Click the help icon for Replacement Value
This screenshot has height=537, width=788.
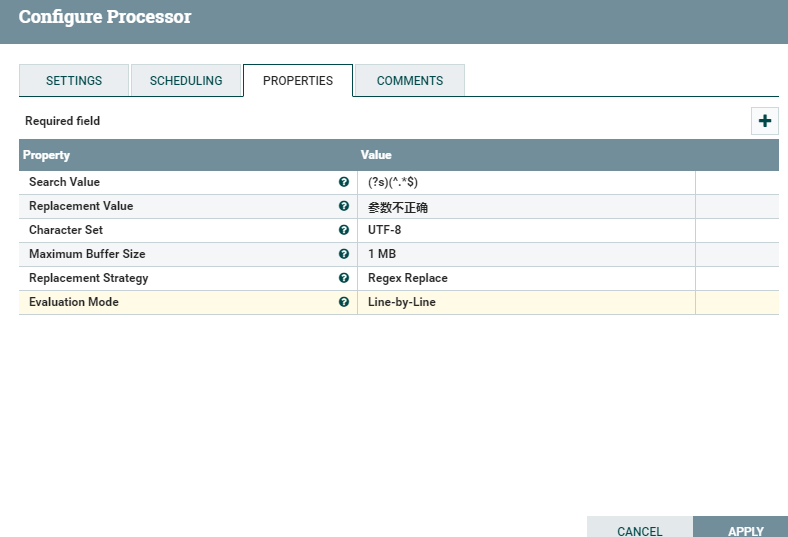[x=344, y=206]
